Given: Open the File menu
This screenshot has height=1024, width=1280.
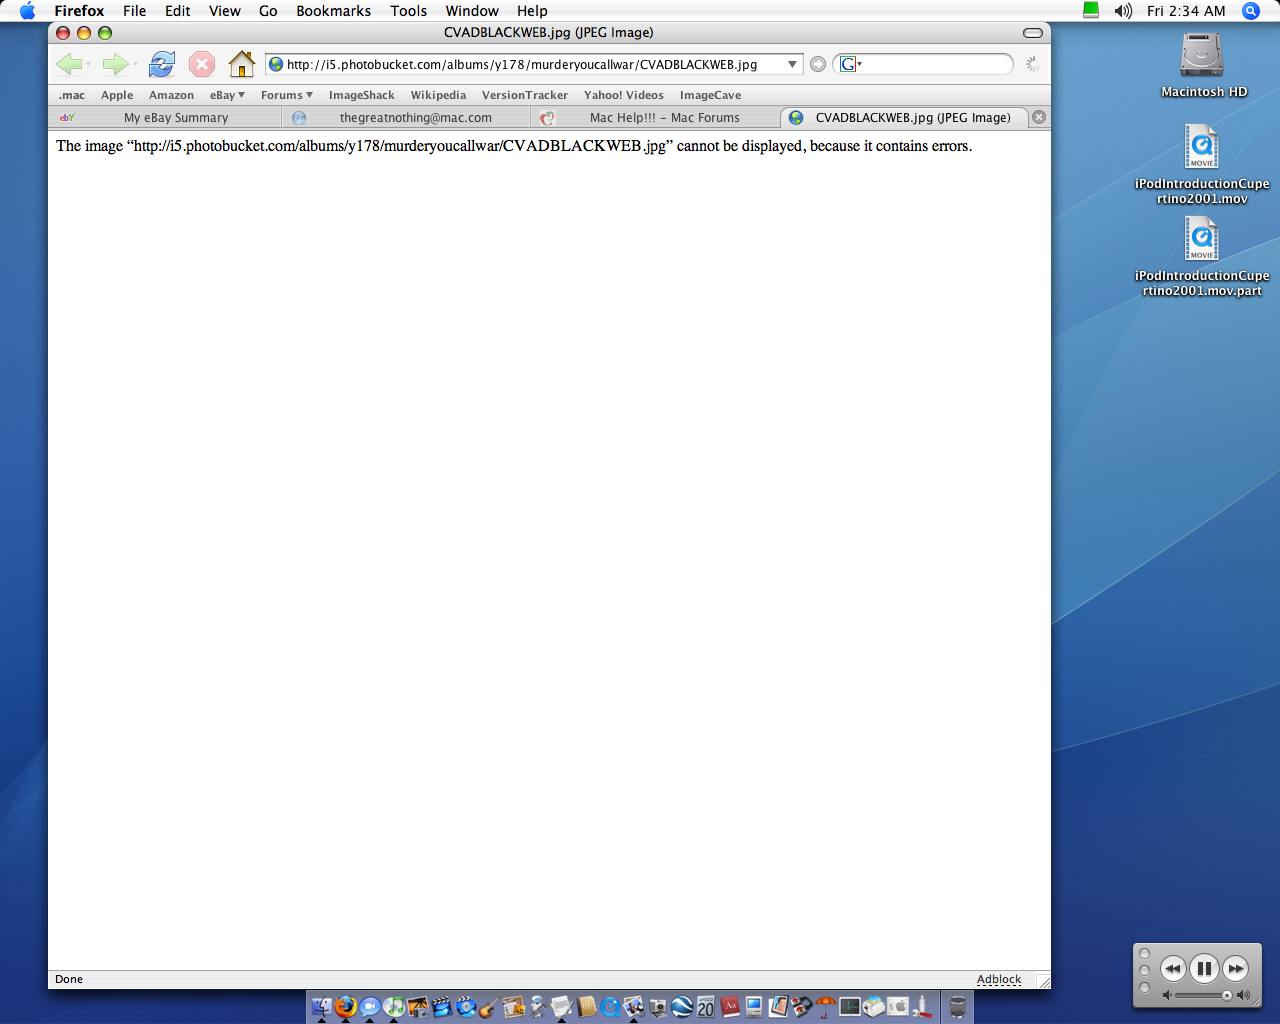Looking at the screenshot, I should point(134,11).
